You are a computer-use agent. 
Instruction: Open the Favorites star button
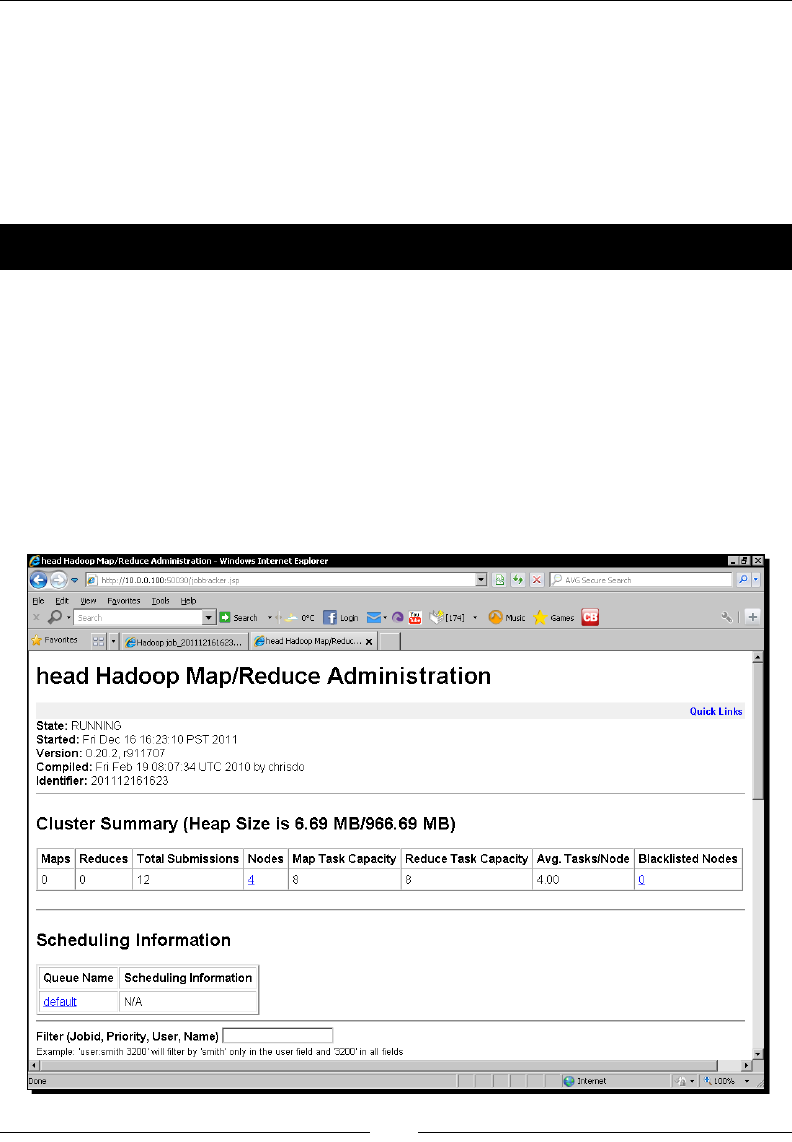coord(55,640)
